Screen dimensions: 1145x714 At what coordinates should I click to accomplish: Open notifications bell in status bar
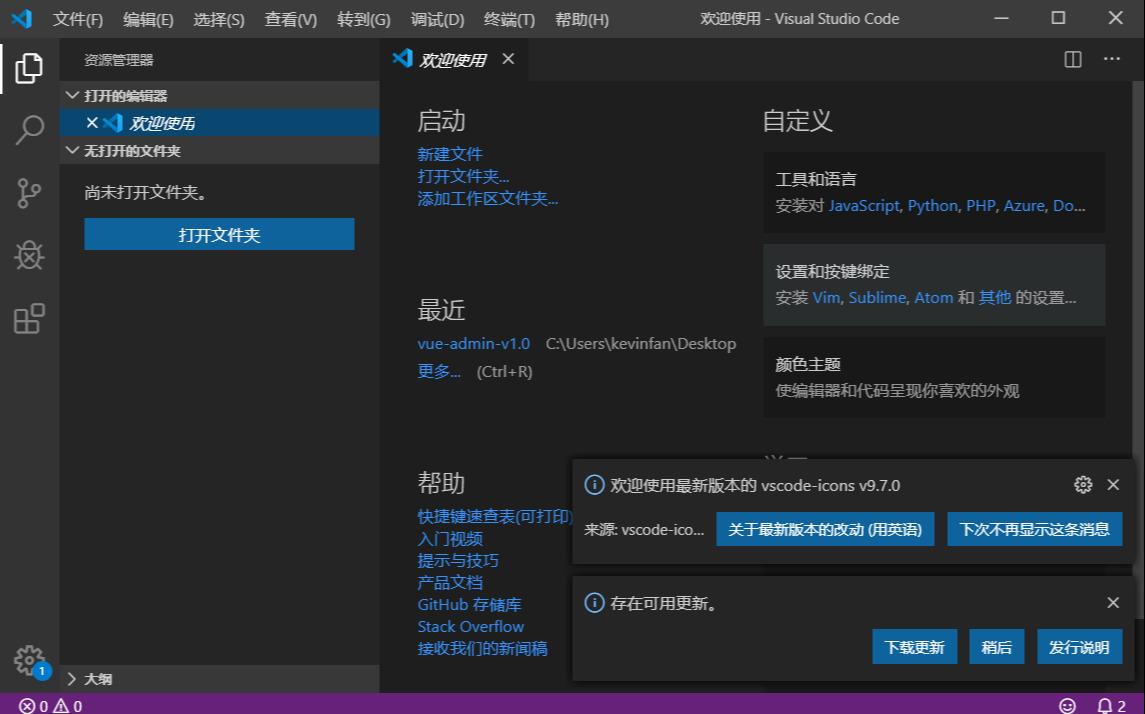pos(1111,706)
